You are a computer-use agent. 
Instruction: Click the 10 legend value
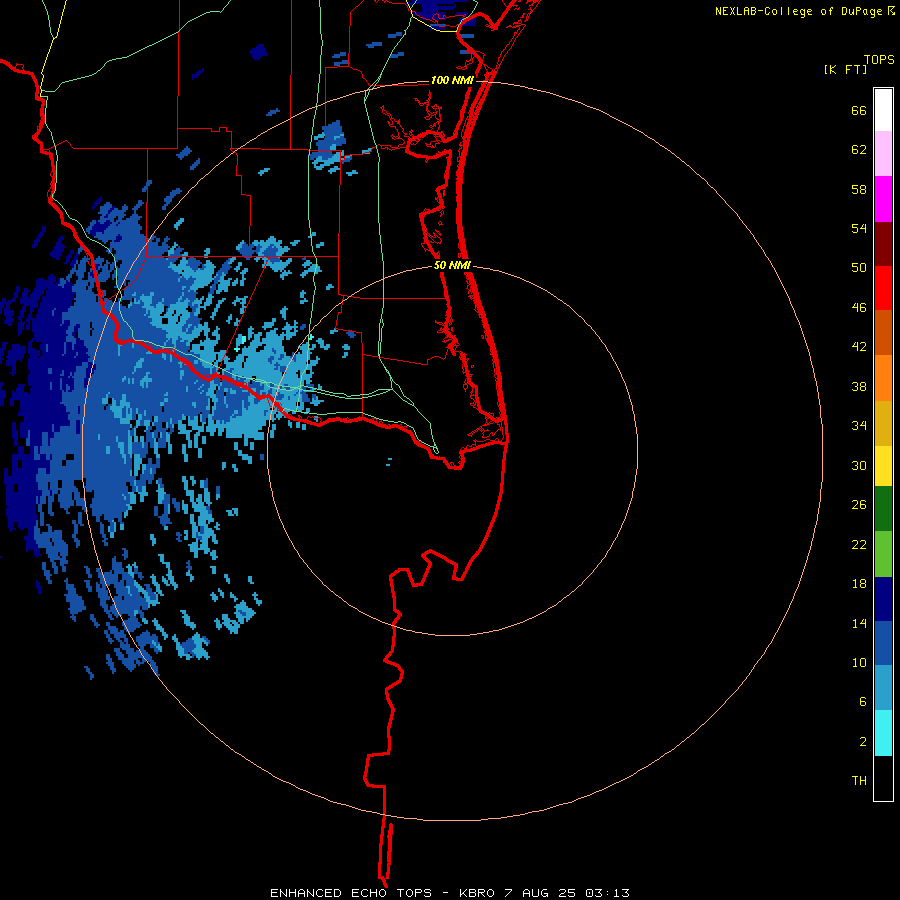(x=859, y=662)
